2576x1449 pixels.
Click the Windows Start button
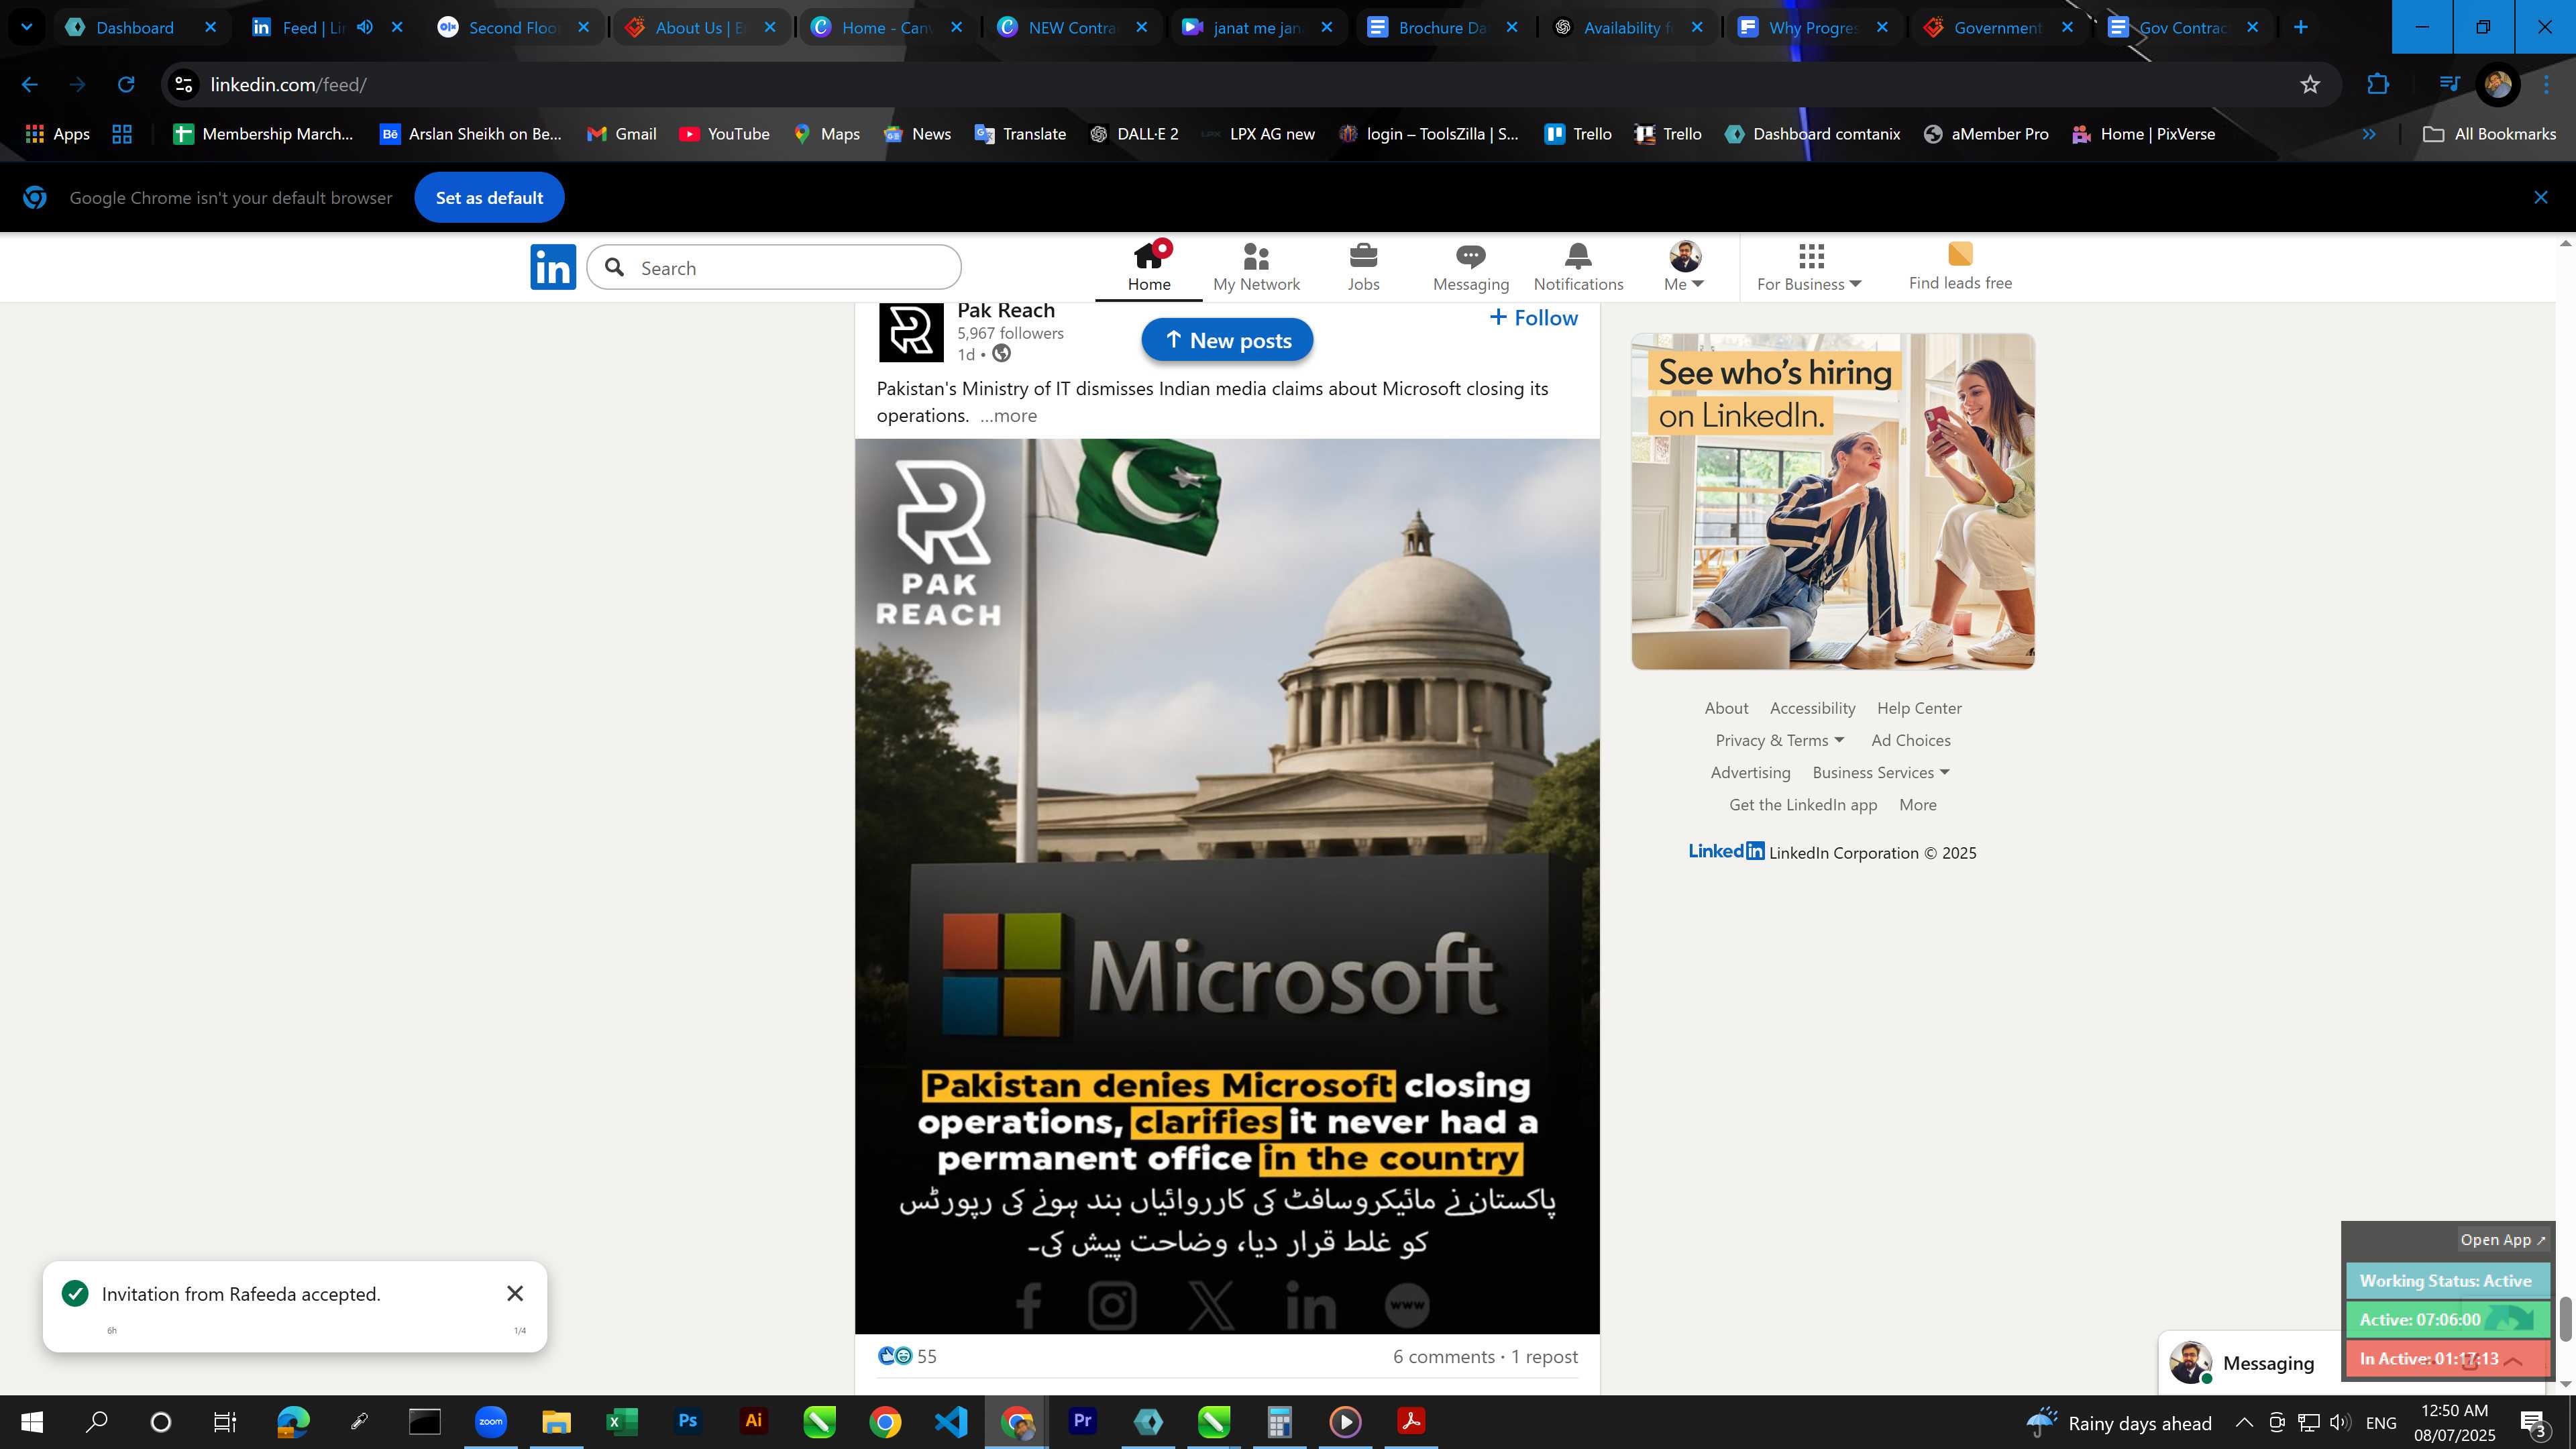coord(31,1422)
